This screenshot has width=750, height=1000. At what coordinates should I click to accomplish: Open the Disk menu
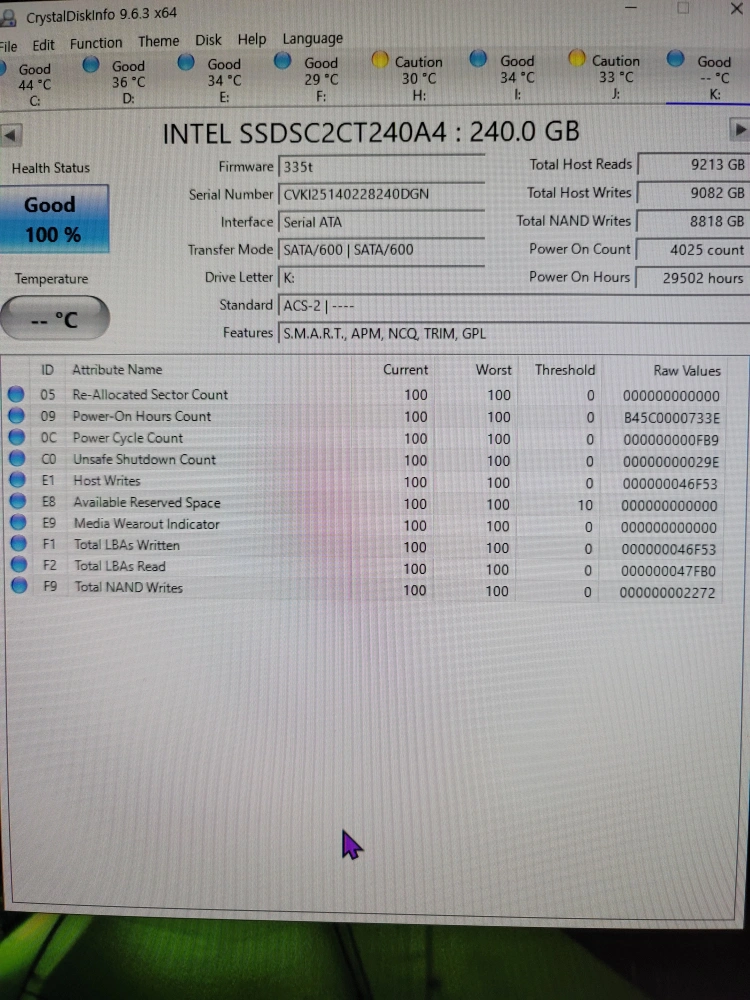click(x=208, y=40)
